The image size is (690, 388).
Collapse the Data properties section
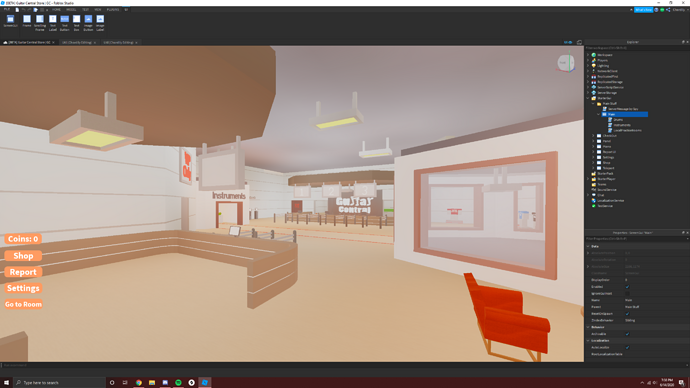588,246
